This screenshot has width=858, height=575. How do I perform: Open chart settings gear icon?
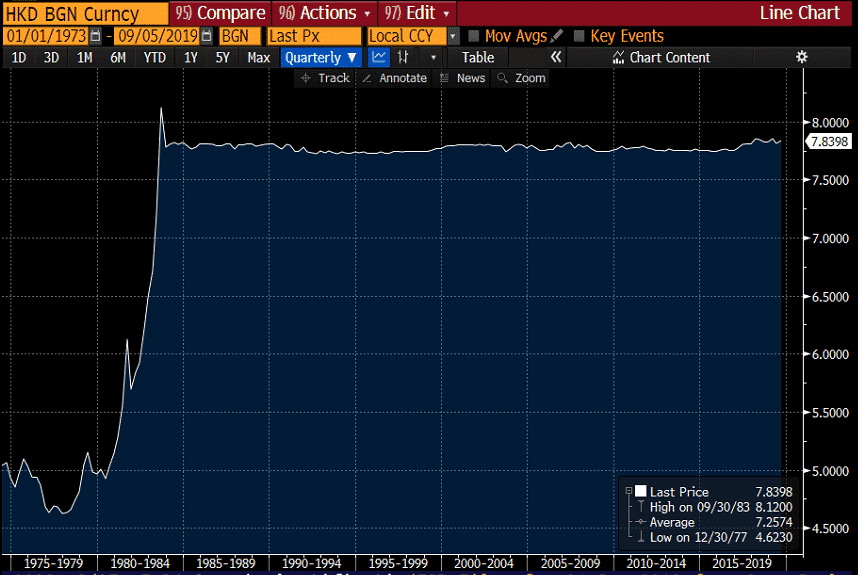click(x=801, y=58)
